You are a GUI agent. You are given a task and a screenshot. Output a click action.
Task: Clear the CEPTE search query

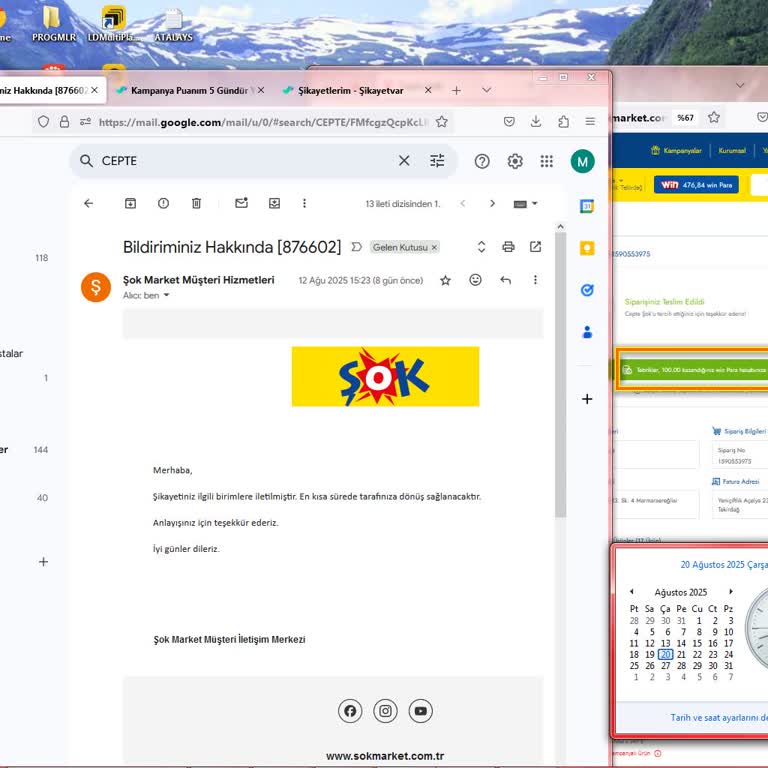point(404,161)
